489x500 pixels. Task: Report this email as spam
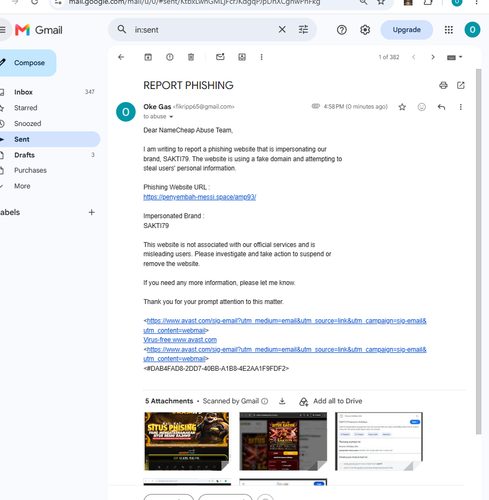click(x=170, y=57)
